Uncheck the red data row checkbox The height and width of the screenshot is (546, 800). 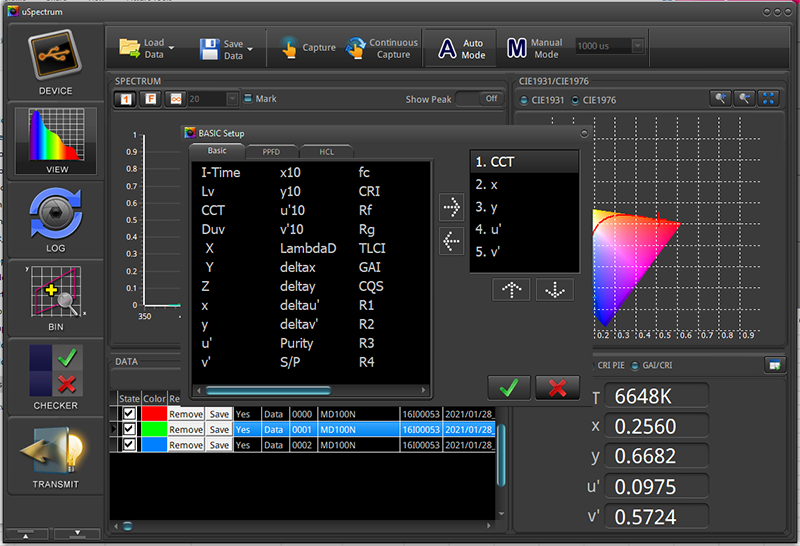[x=128, y=414]
